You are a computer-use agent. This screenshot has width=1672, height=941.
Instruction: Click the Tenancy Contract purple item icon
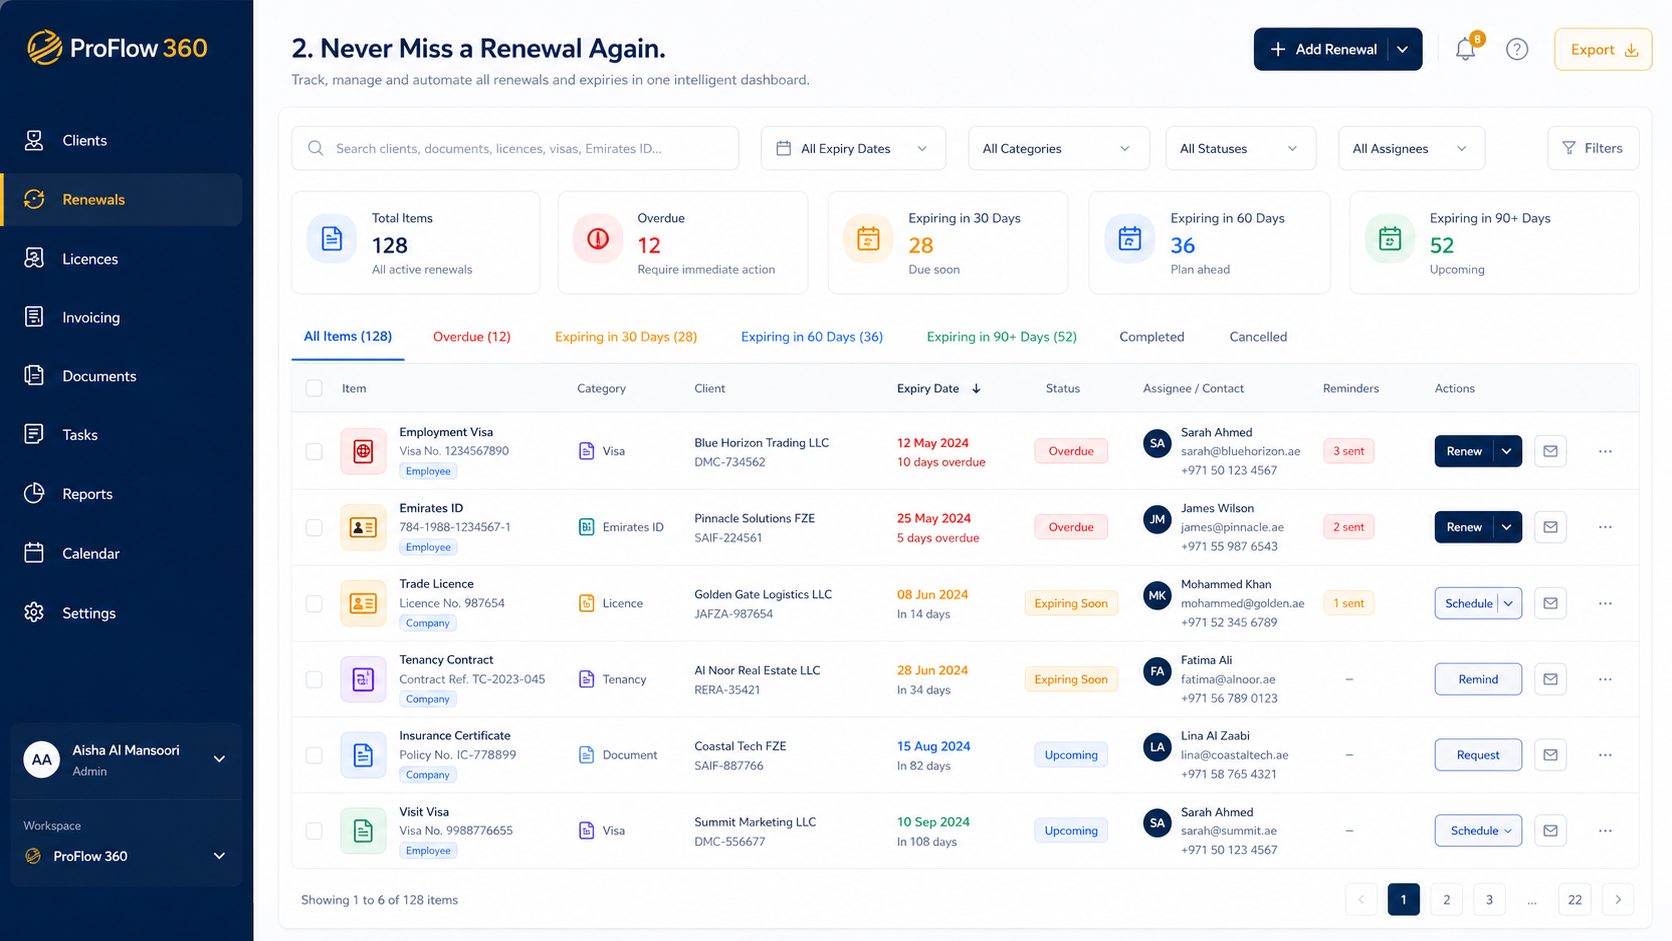click(363, 679)
